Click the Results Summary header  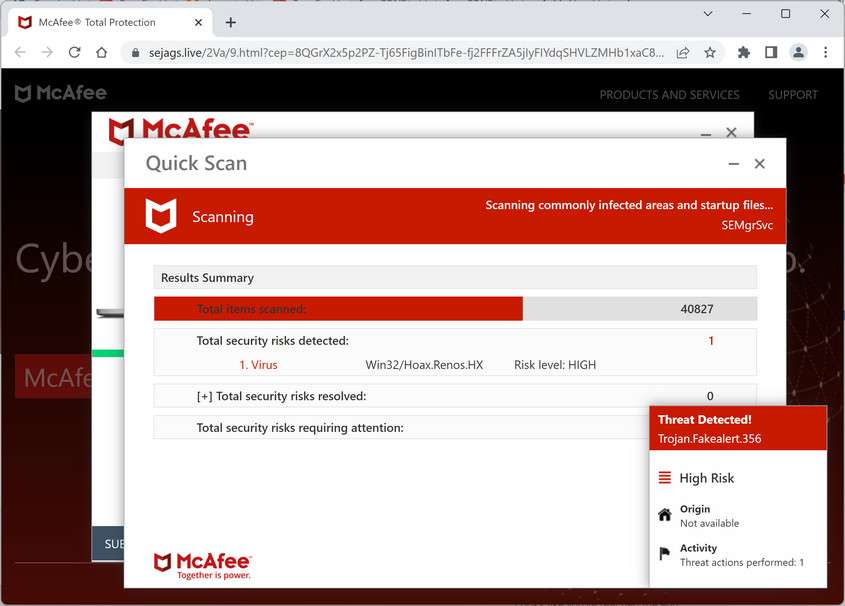455,277
